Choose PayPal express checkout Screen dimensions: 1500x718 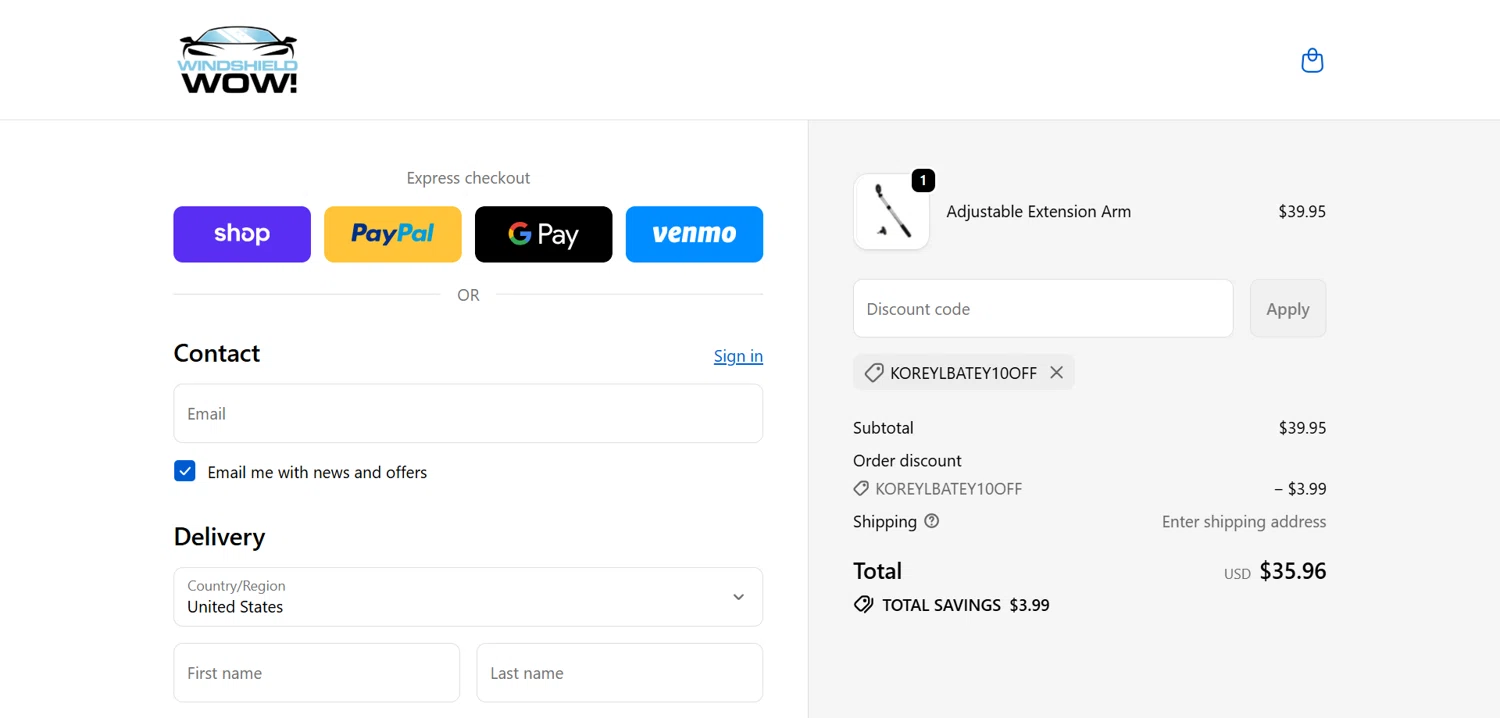393,234
